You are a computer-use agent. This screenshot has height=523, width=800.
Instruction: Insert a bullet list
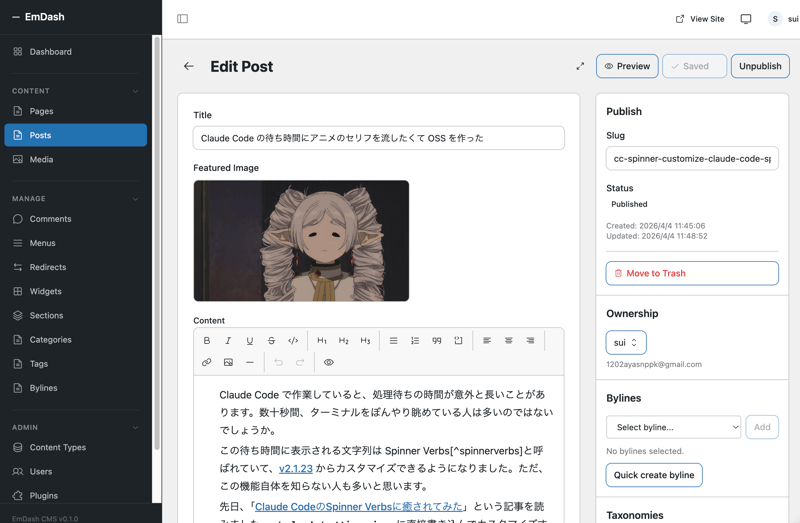click(393, 340)
